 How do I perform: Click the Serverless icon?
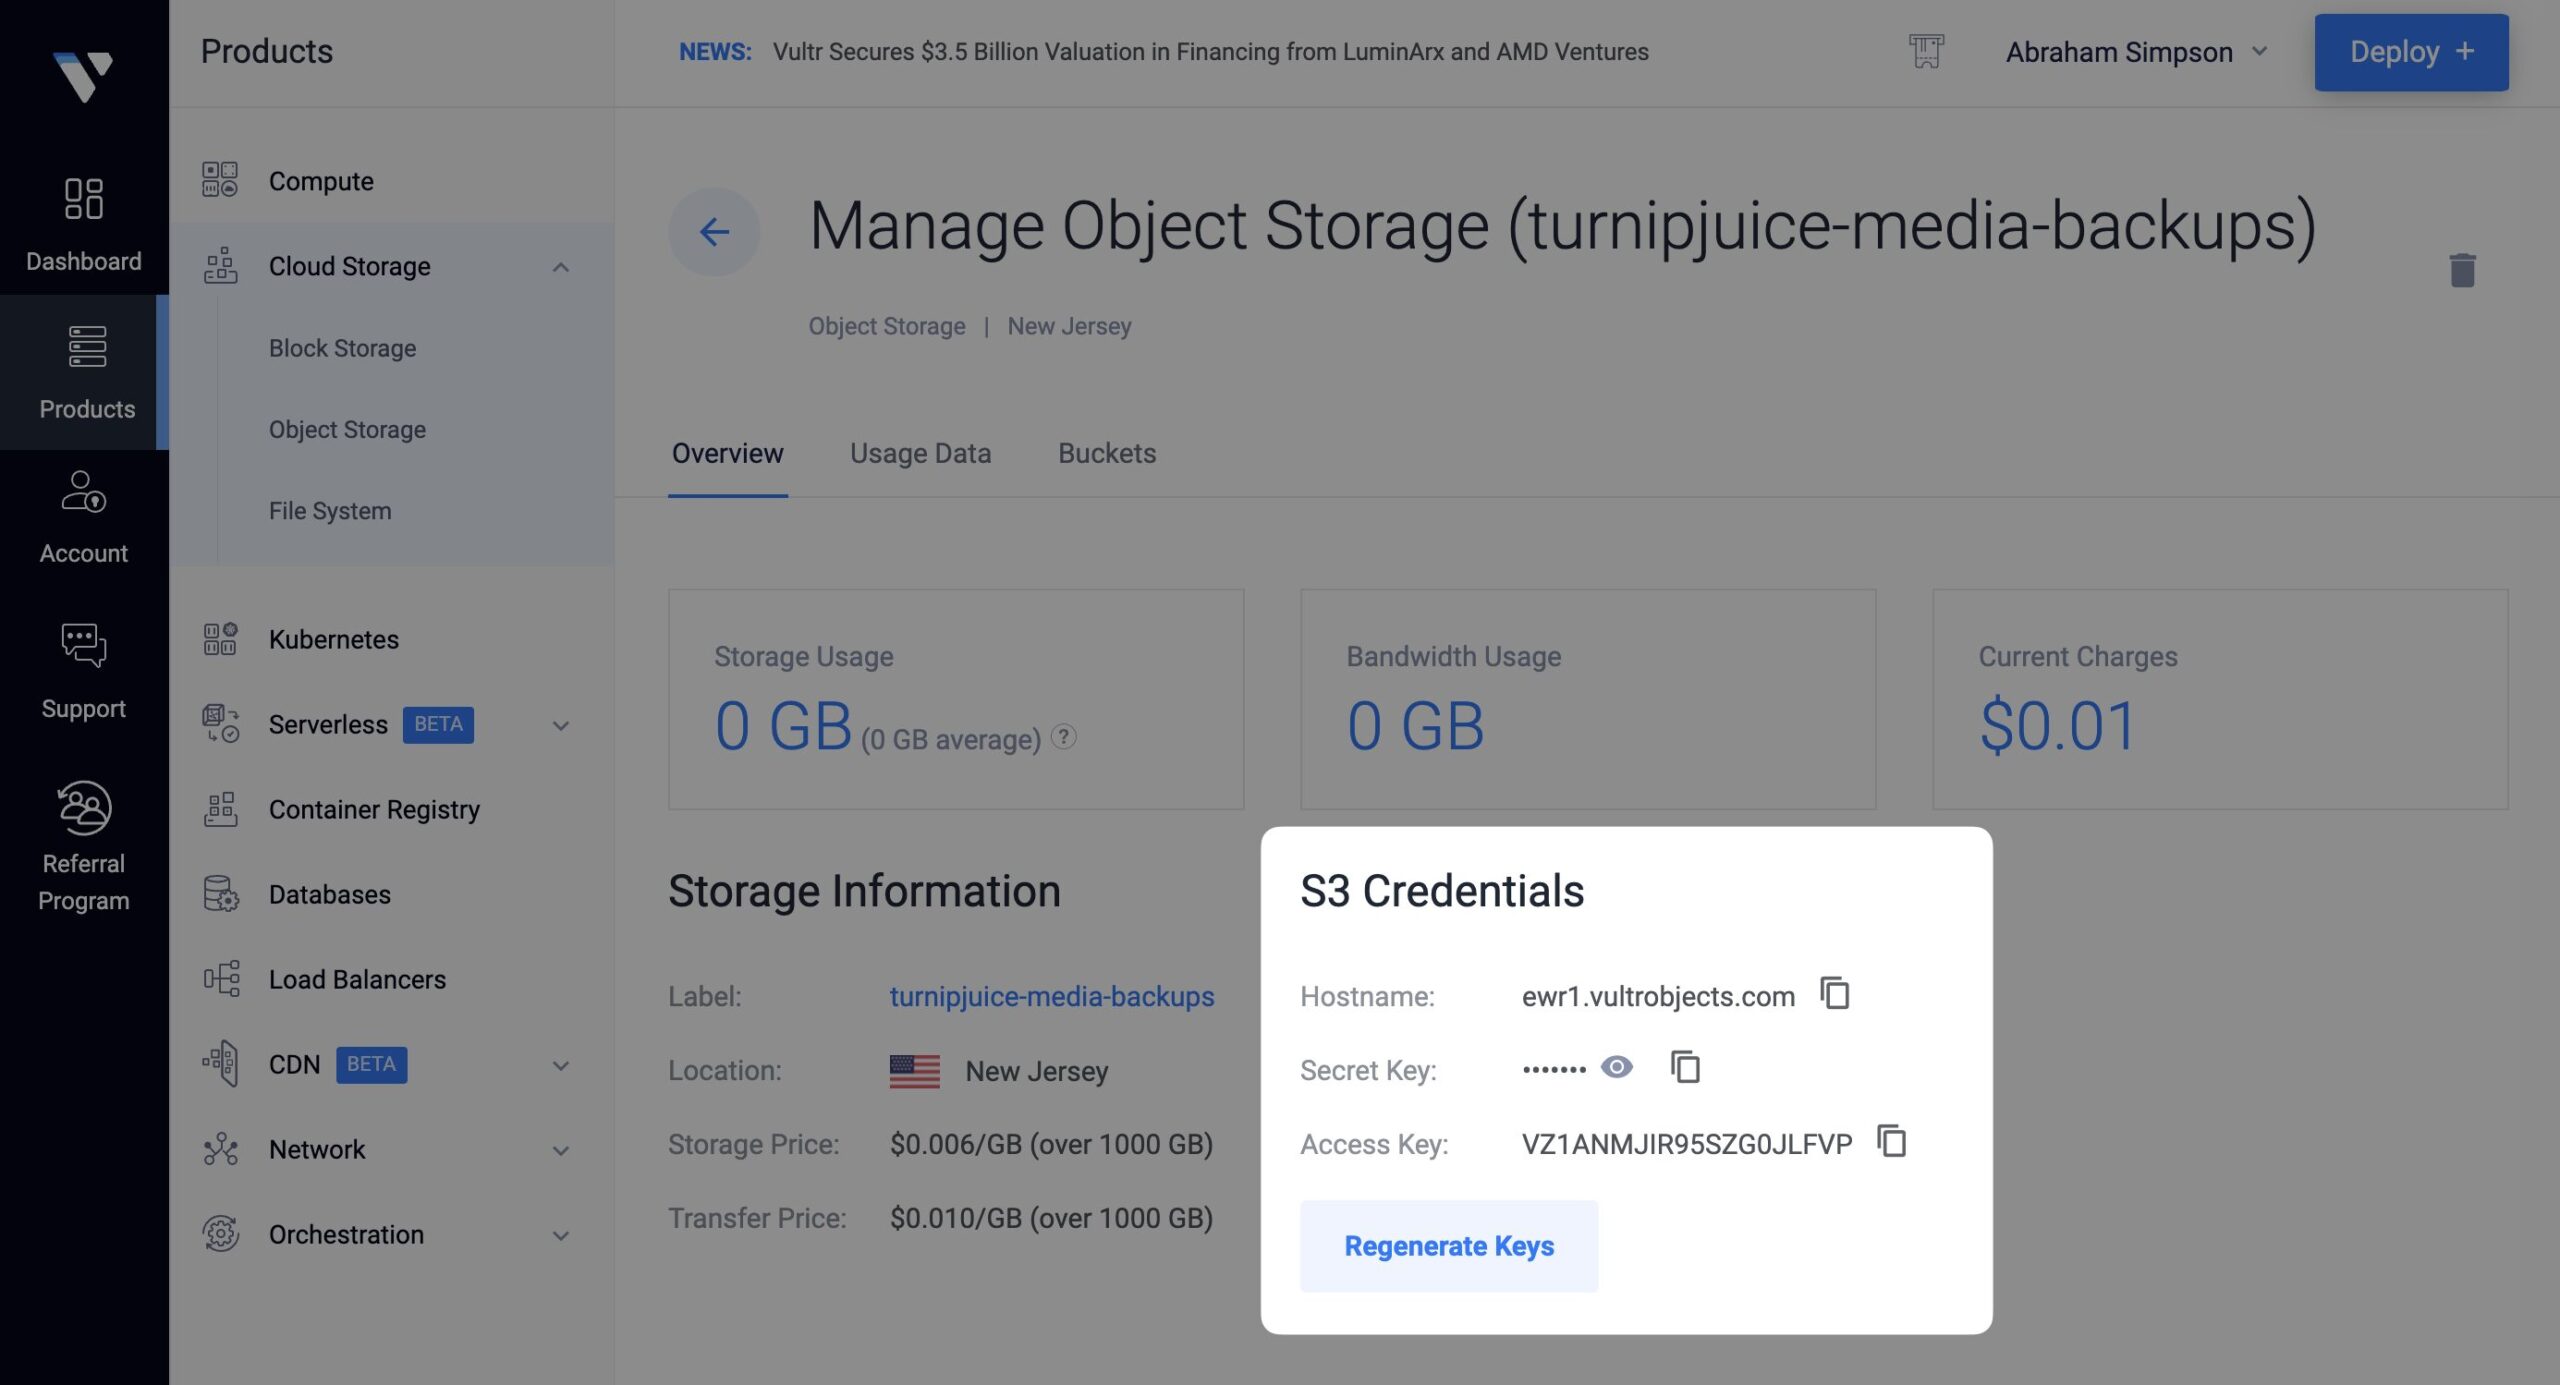point(220,724)
